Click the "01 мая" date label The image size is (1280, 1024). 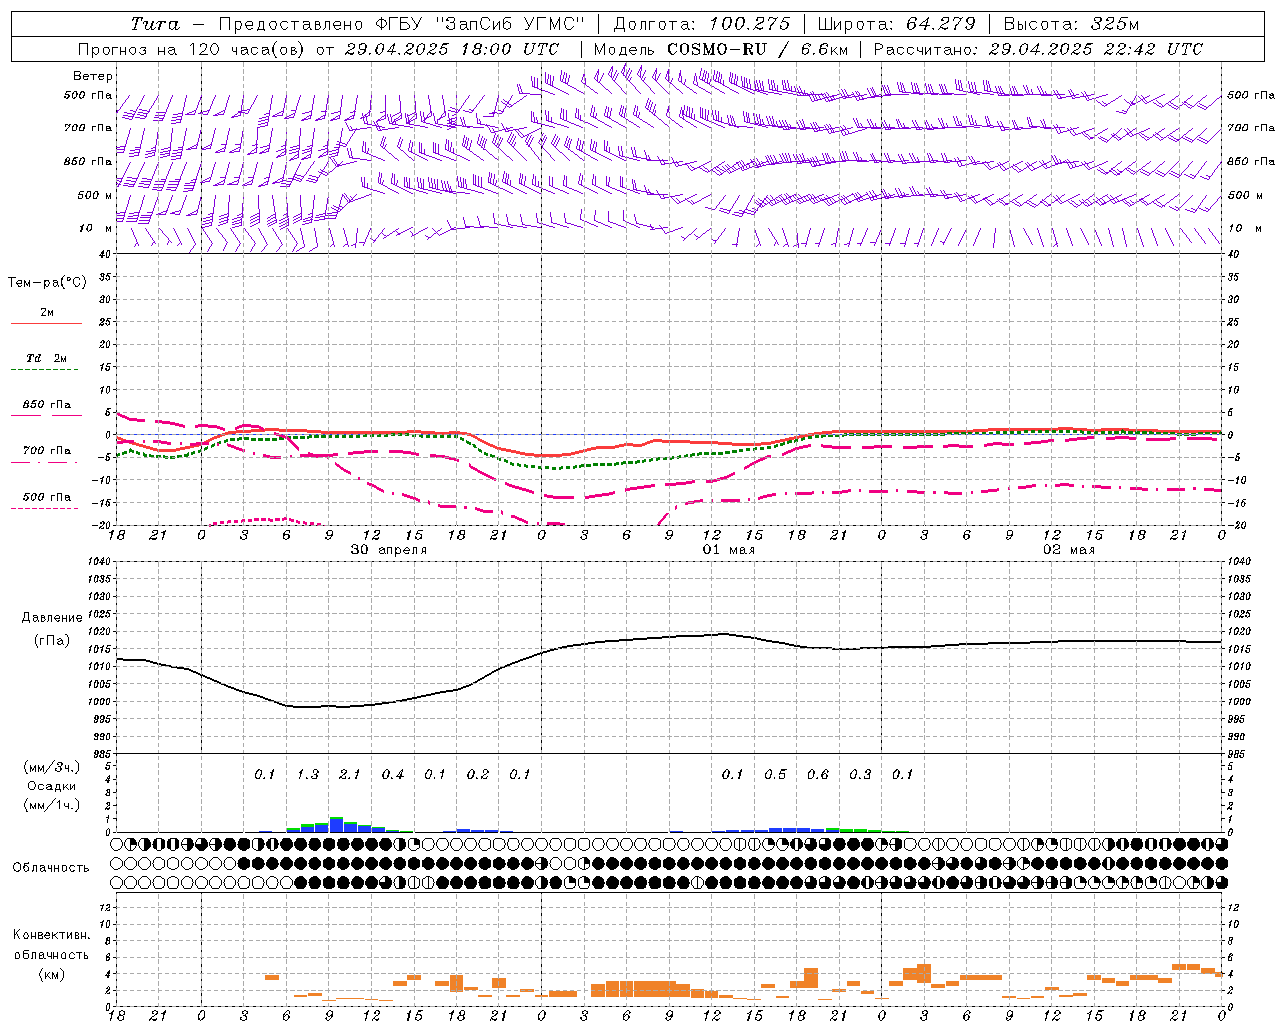[x=729, y=550]
